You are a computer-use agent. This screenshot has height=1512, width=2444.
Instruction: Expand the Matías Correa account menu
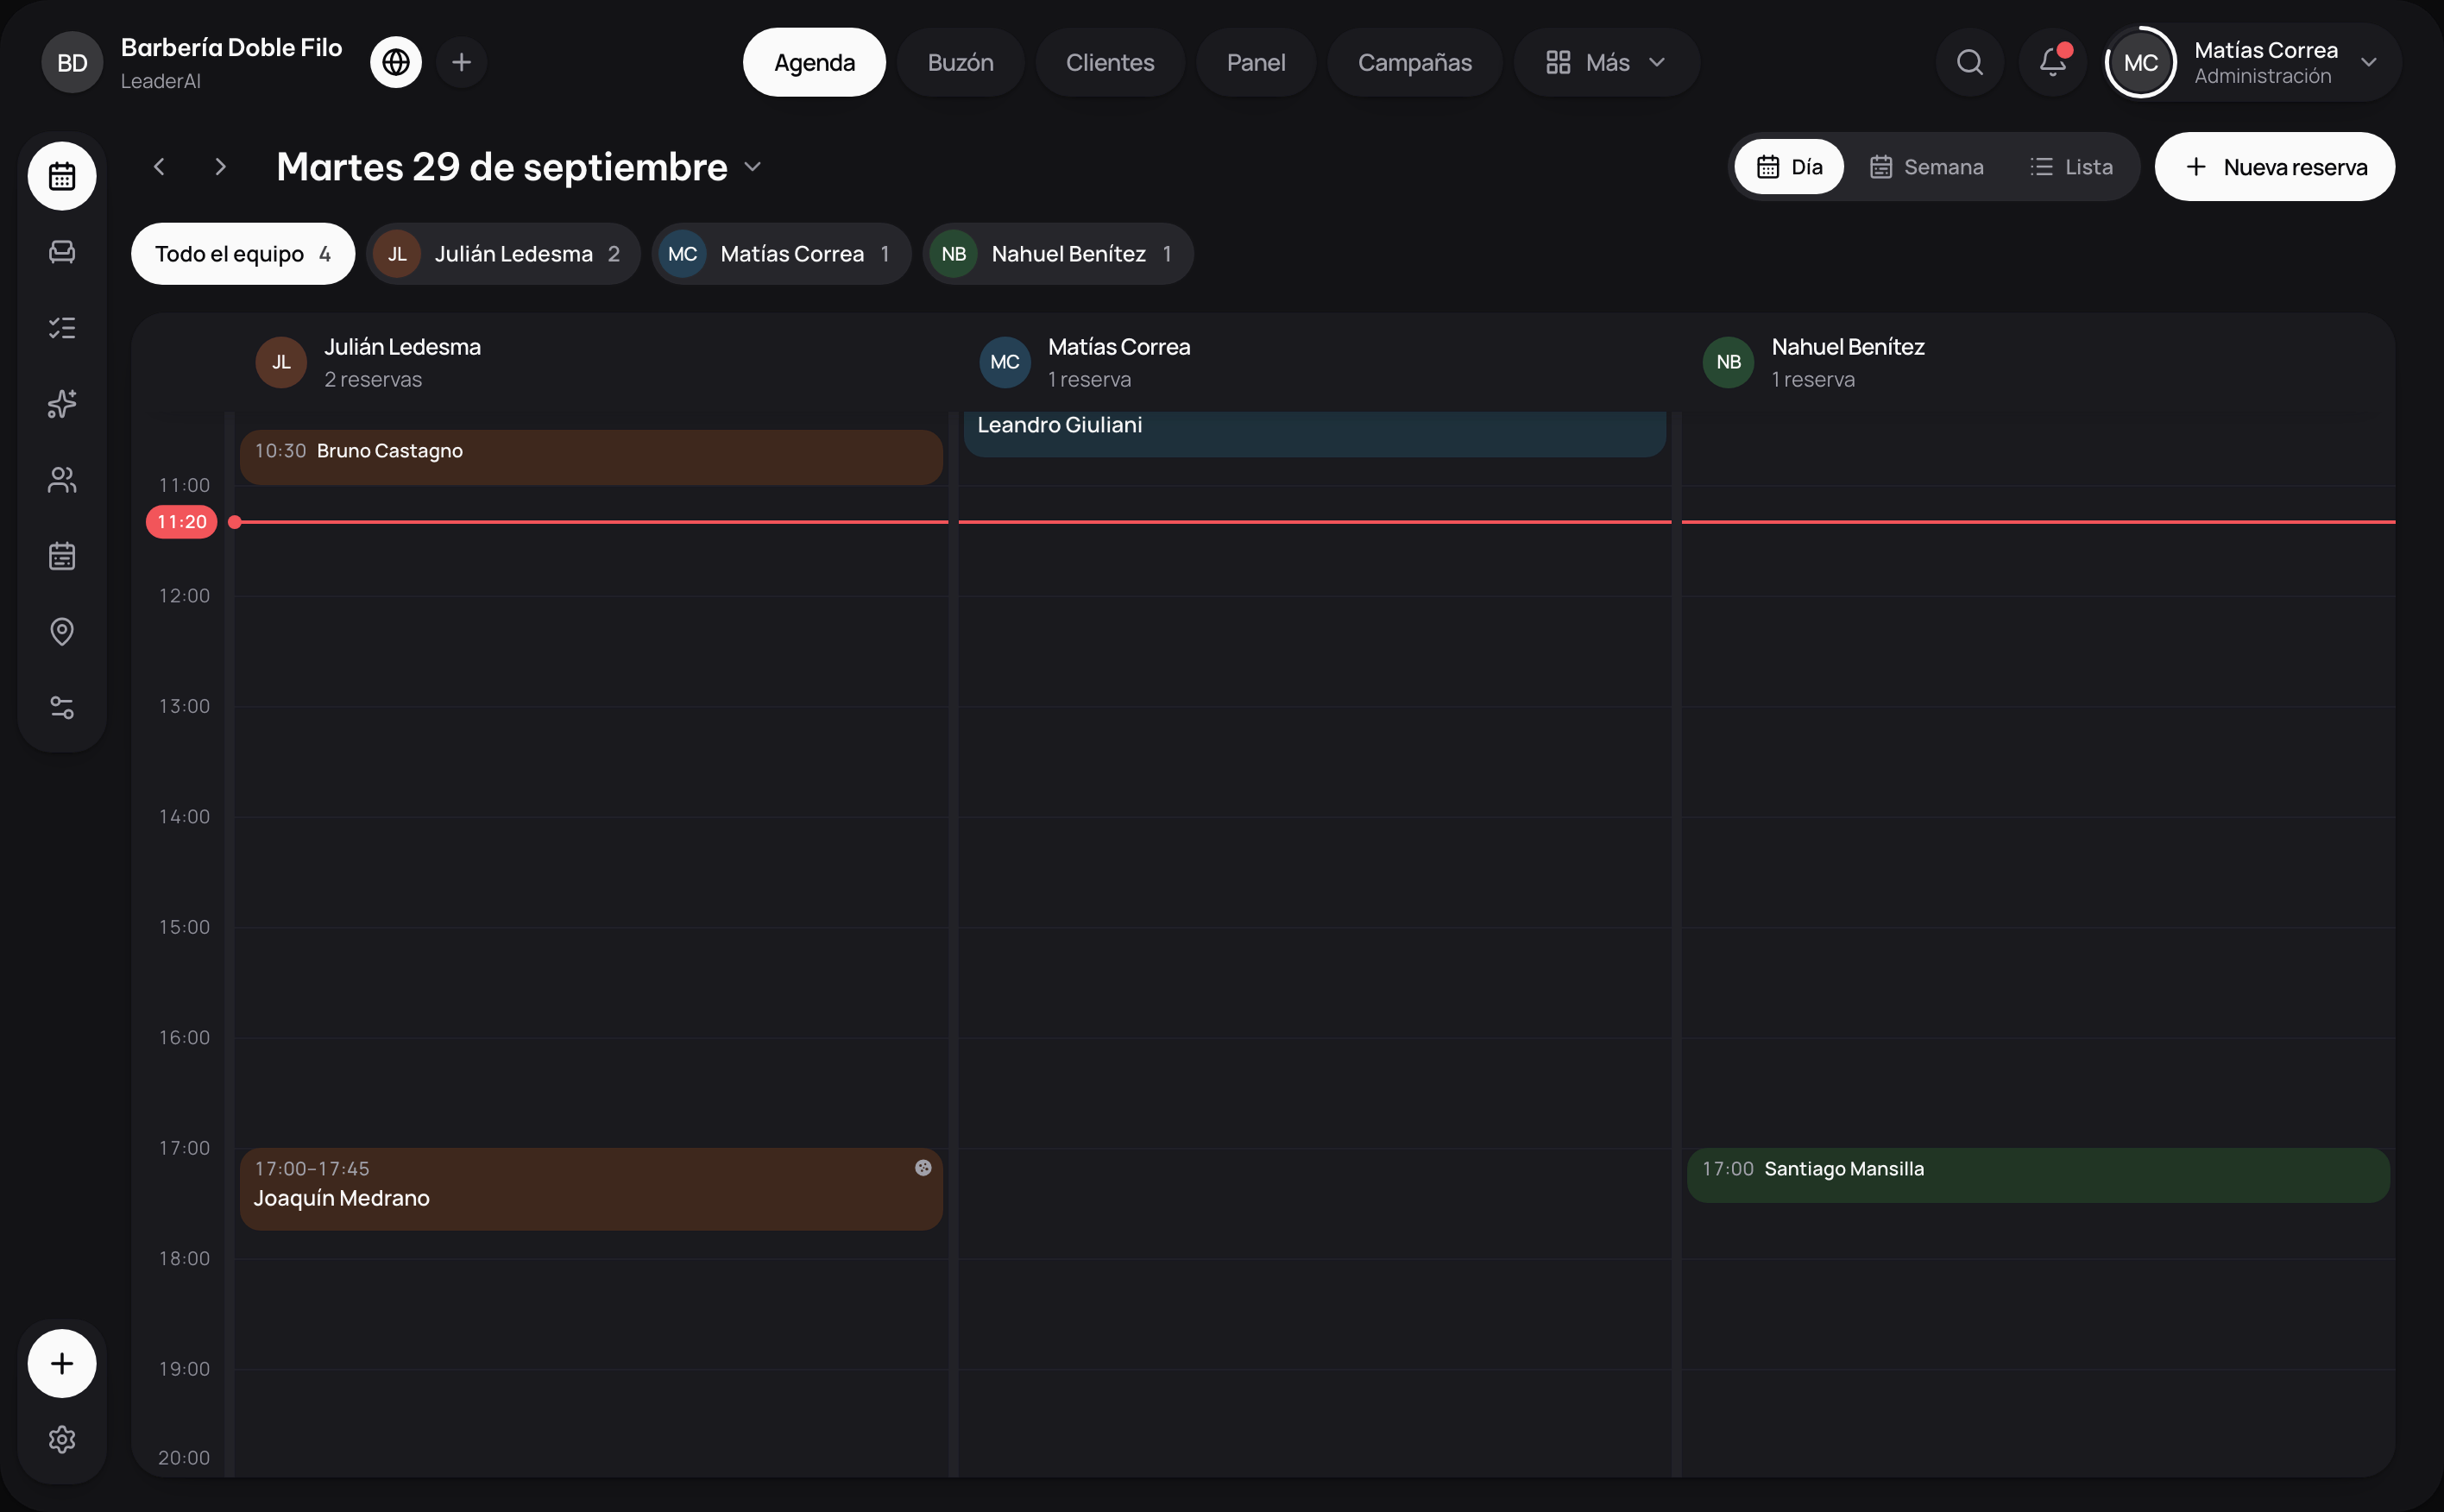point(2253,62)
